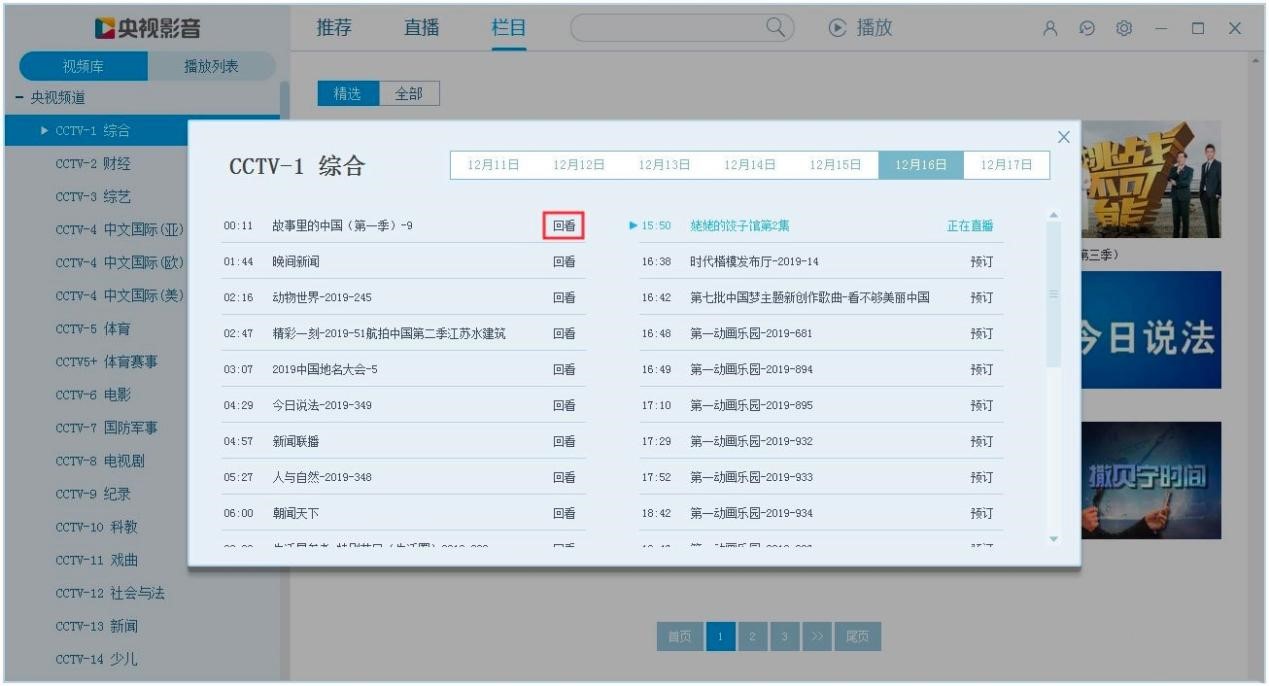Click 回看 for 故事里的中国 program
This screenshot has height=686, width=1269.
564,226
